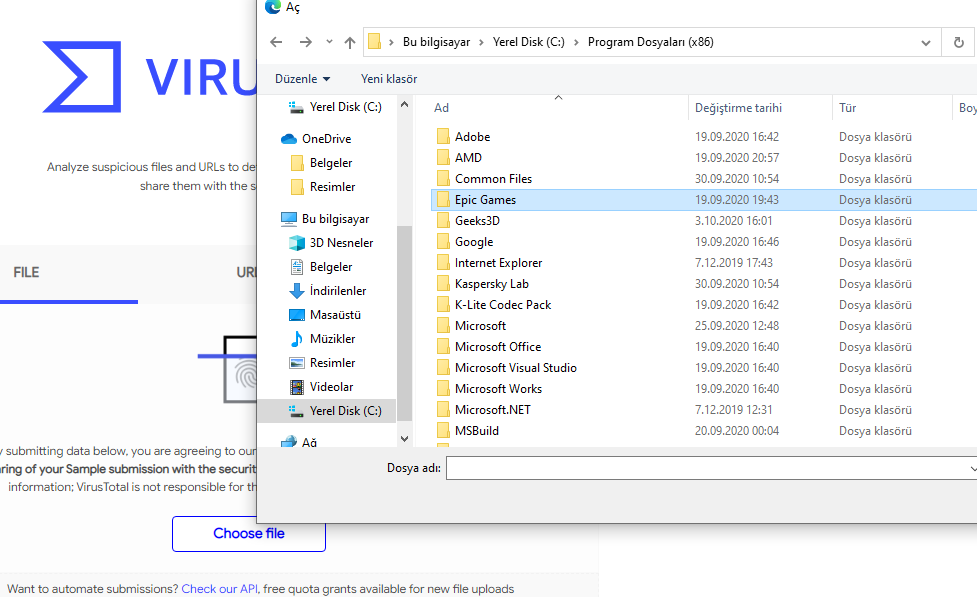This screenshot has height=597, width=977.
Task: Select the highlighted Yerel Disk (C:) tree item
Action: click(x=326, y=411)
